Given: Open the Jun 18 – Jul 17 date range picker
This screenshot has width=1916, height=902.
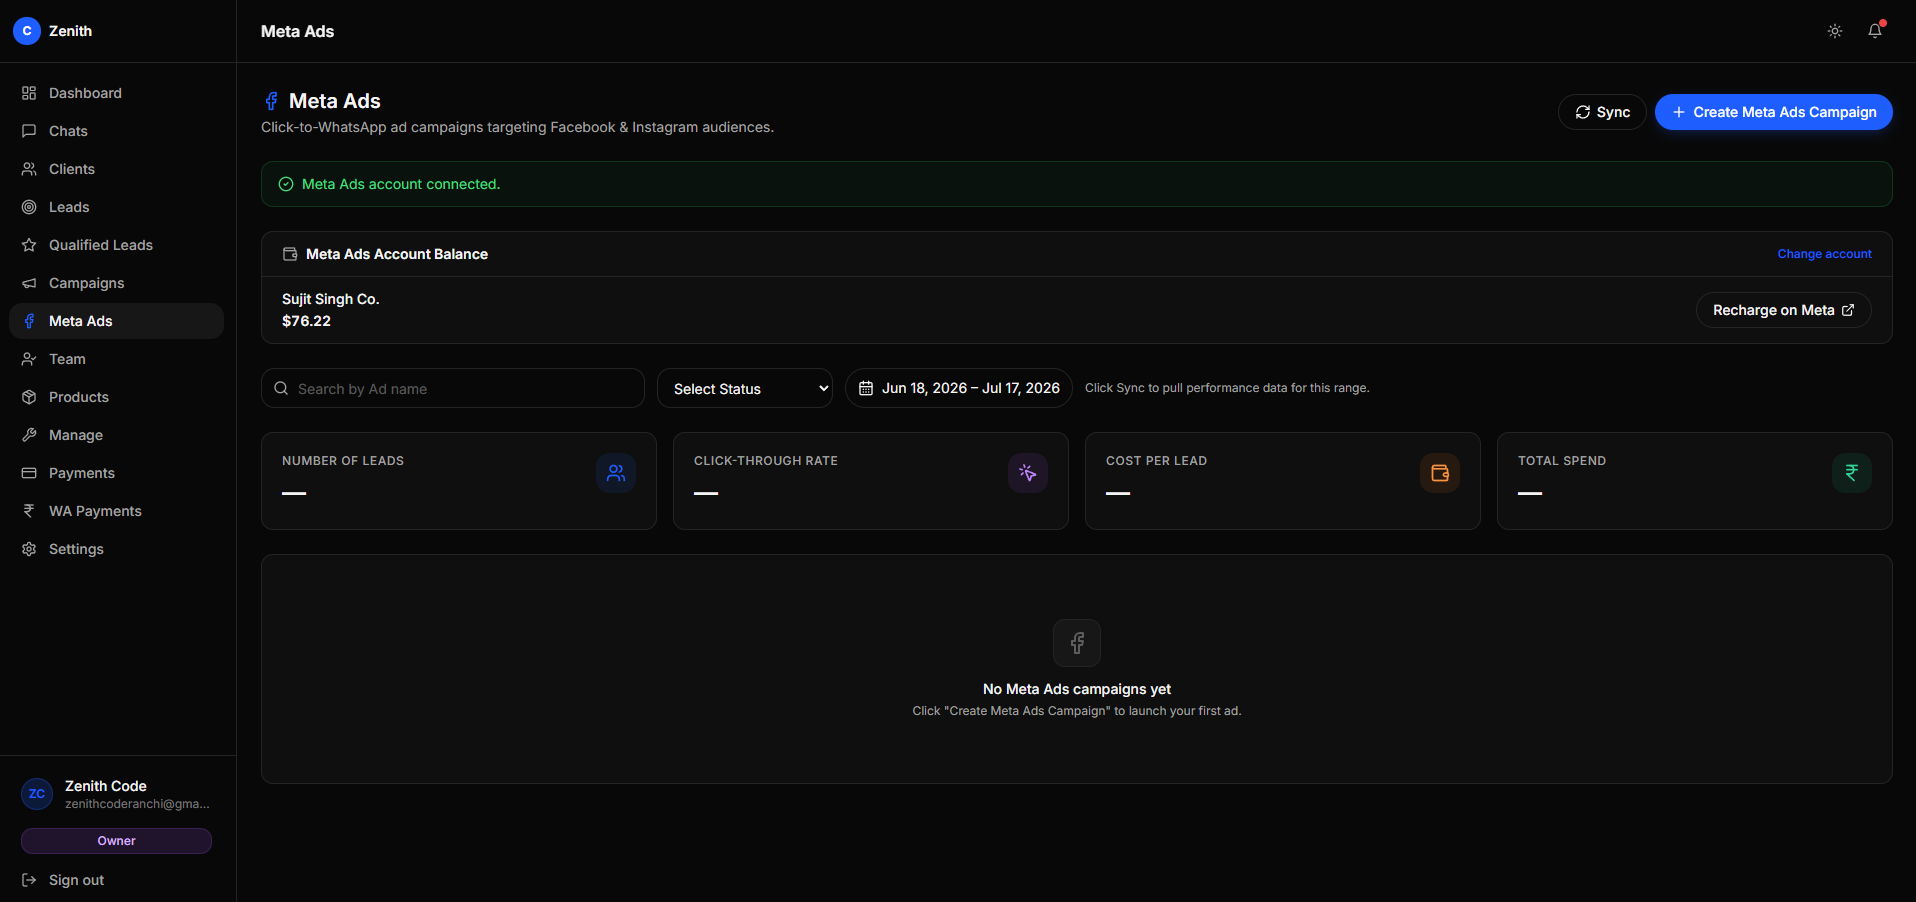Looking at the screenshot, I should click(959, 388).
